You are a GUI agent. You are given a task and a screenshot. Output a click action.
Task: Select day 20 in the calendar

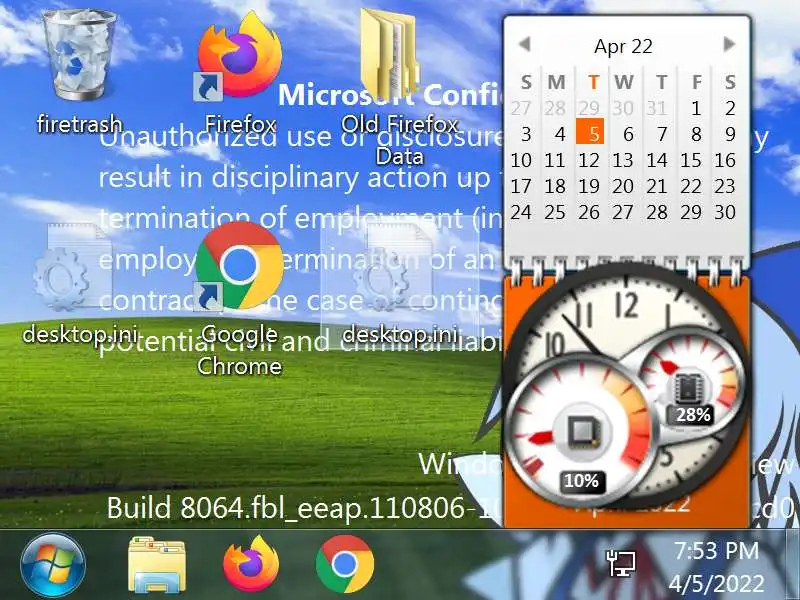(x=623, y=186)
